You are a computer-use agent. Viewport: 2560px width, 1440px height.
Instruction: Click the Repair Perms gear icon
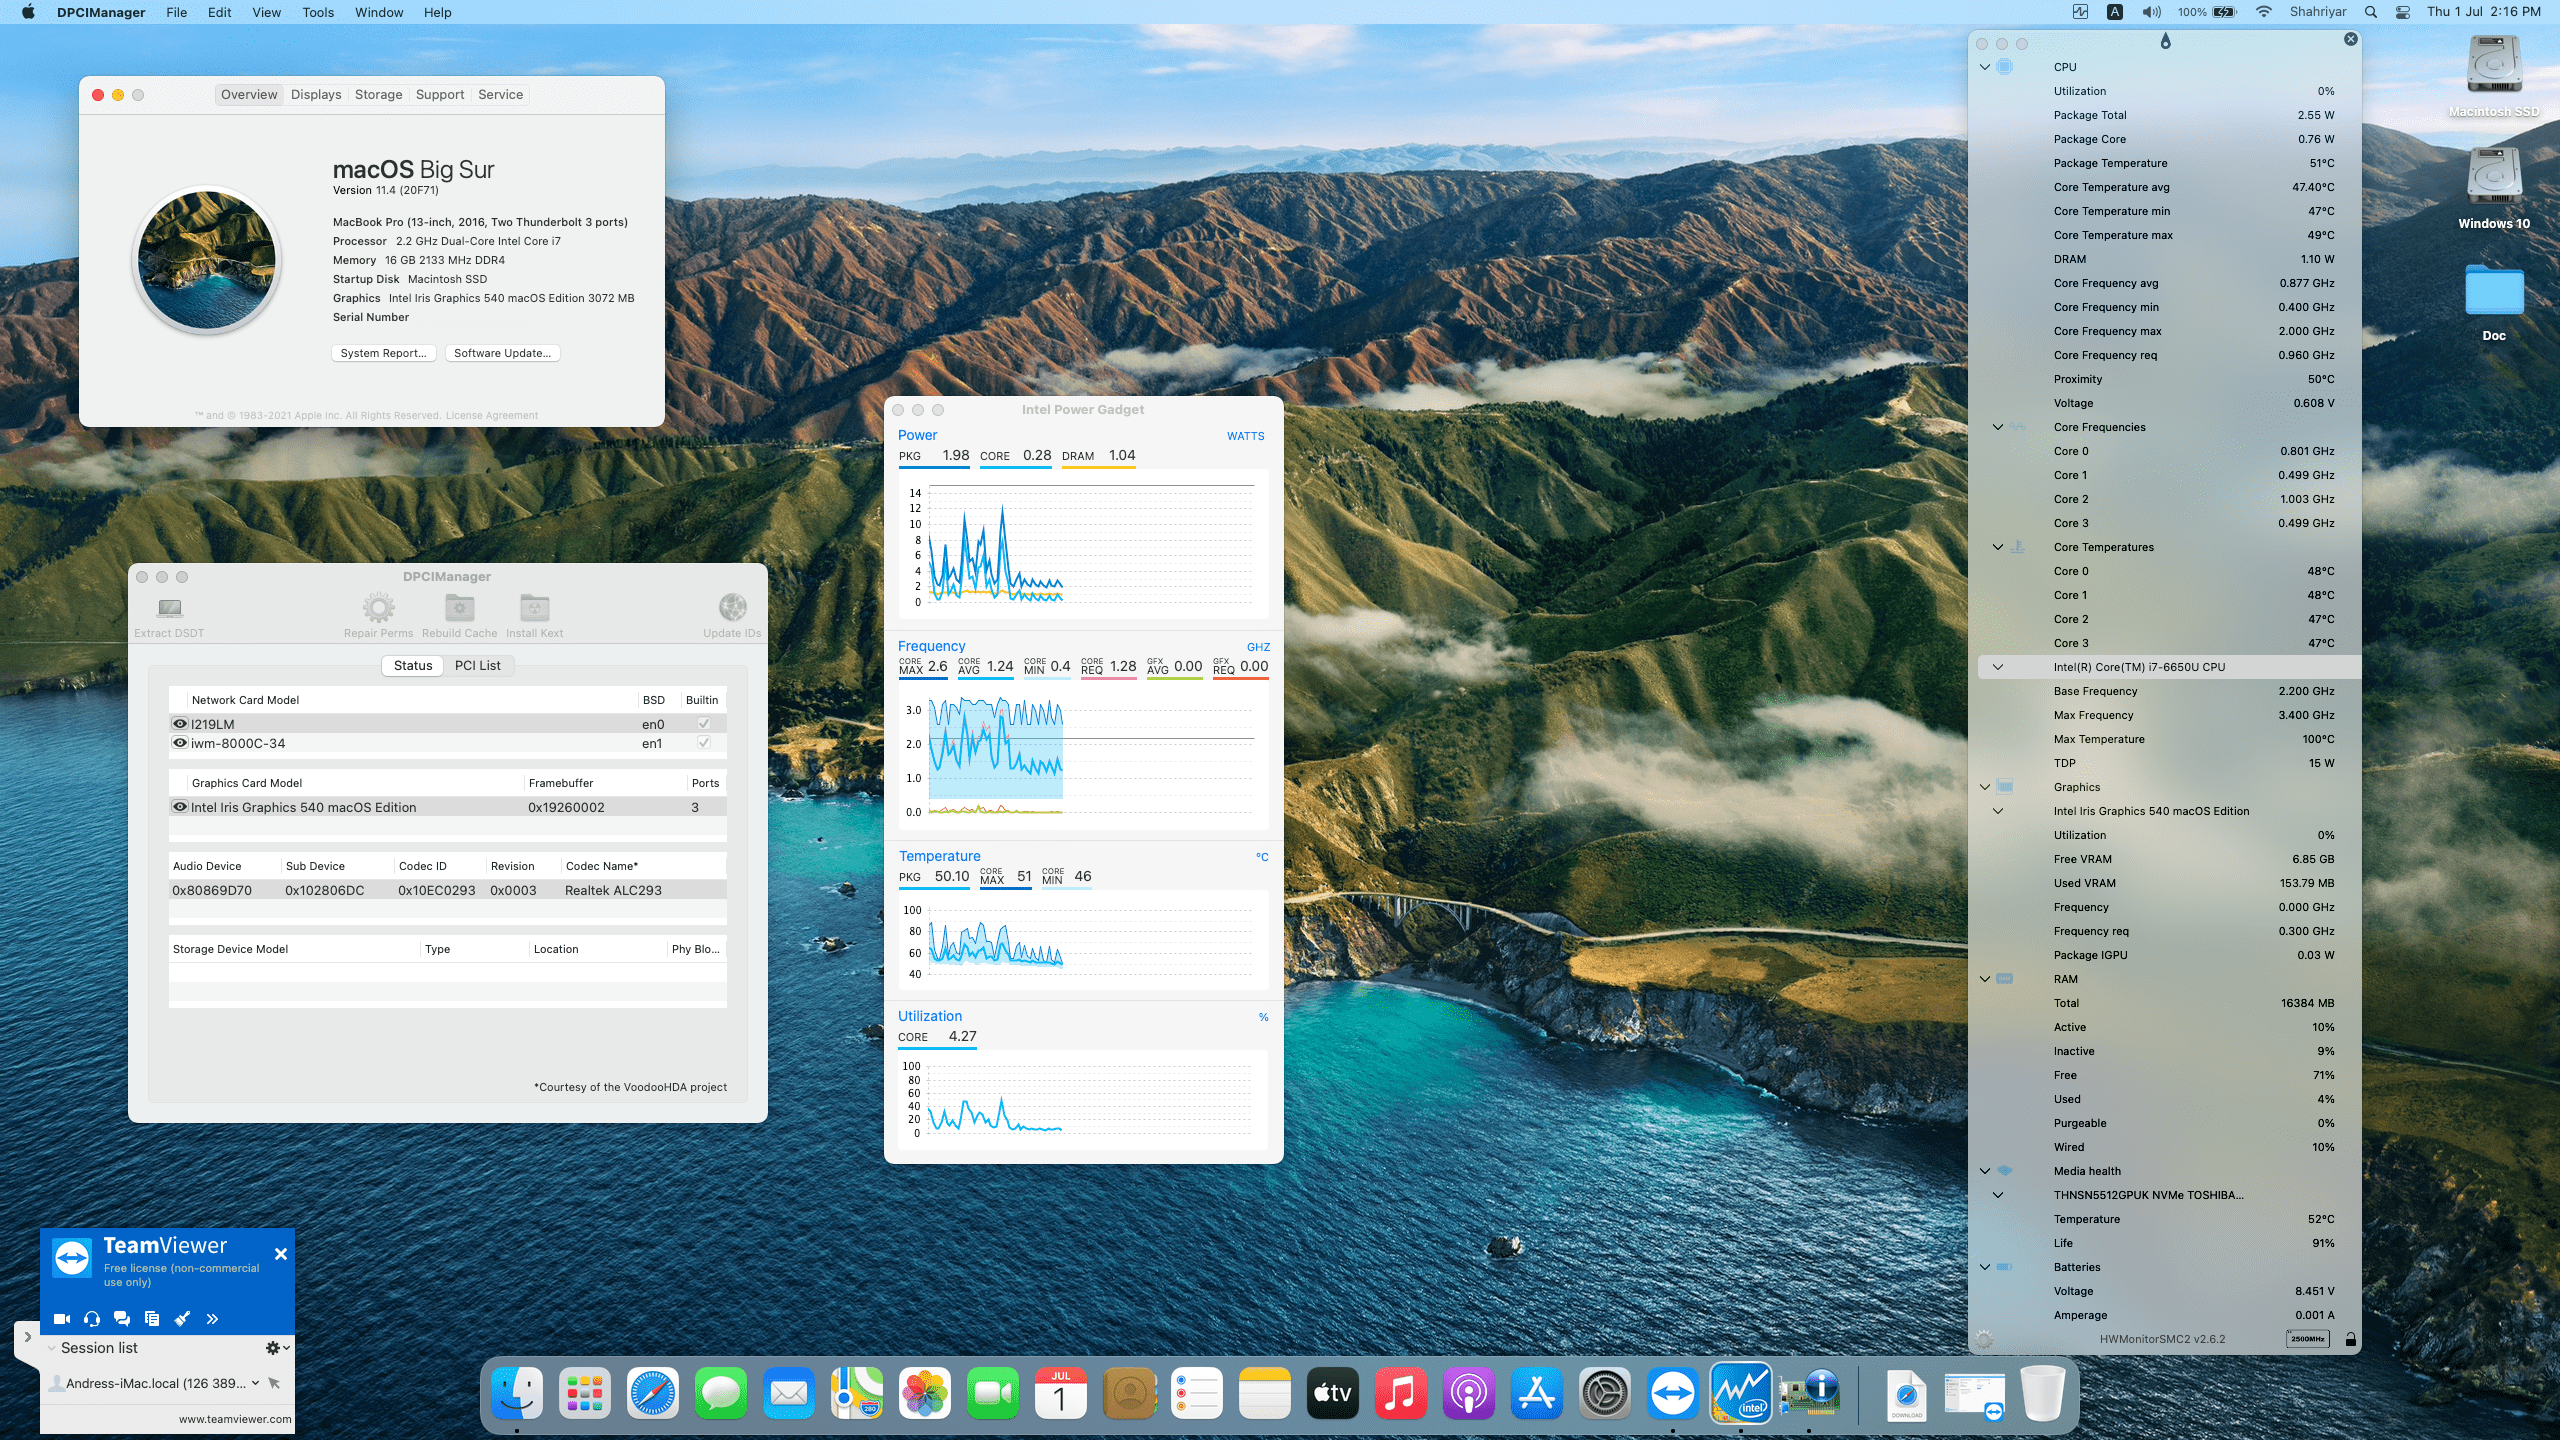coord(378,607)
